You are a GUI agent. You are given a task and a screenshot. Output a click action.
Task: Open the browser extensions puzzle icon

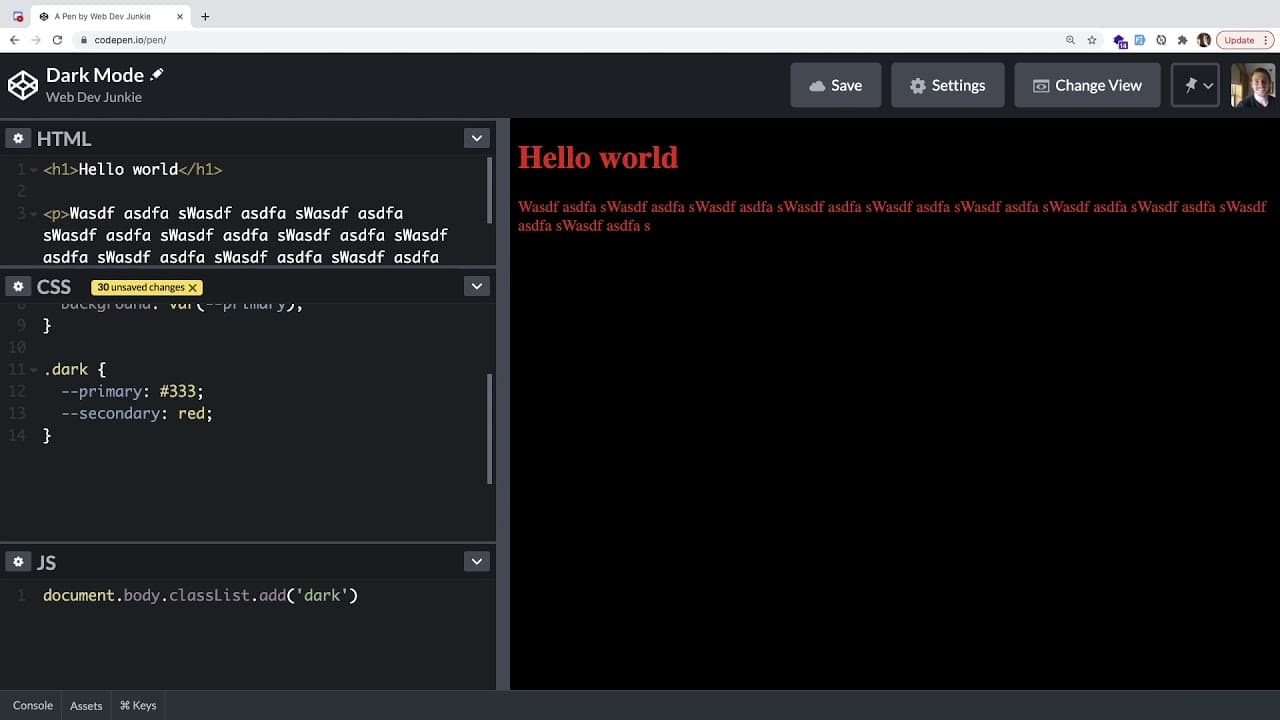click(x=1182, y=40)
